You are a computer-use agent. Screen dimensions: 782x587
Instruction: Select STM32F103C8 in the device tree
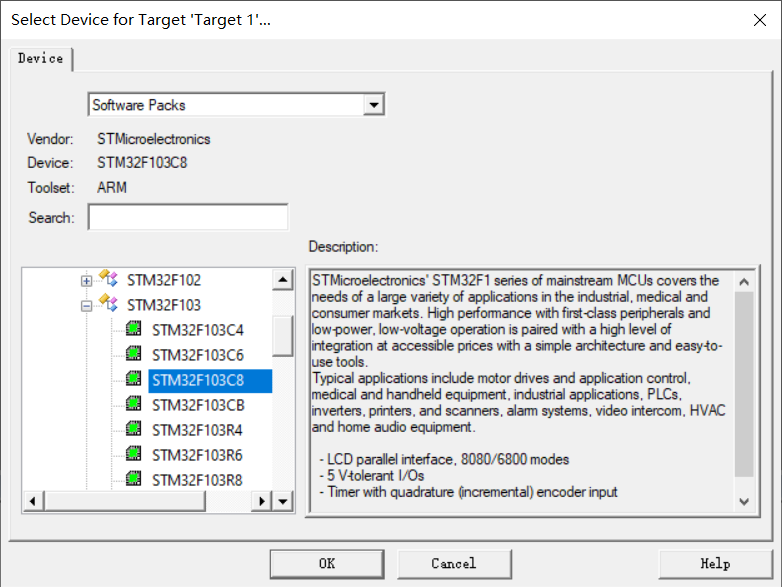pyautogui.click(x=210, y=381)
